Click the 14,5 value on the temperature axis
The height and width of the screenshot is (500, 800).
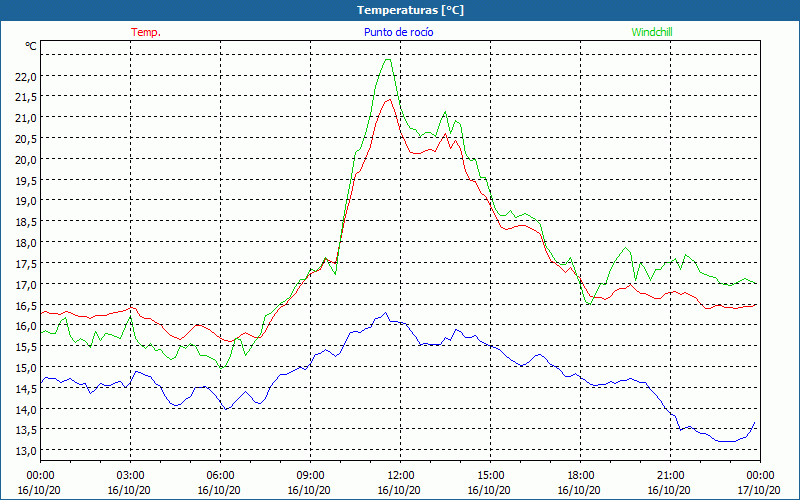pos(26,388)
